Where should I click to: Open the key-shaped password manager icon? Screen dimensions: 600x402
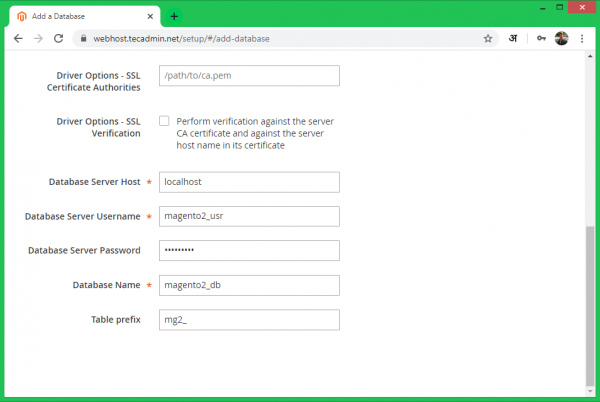point(541,38)
